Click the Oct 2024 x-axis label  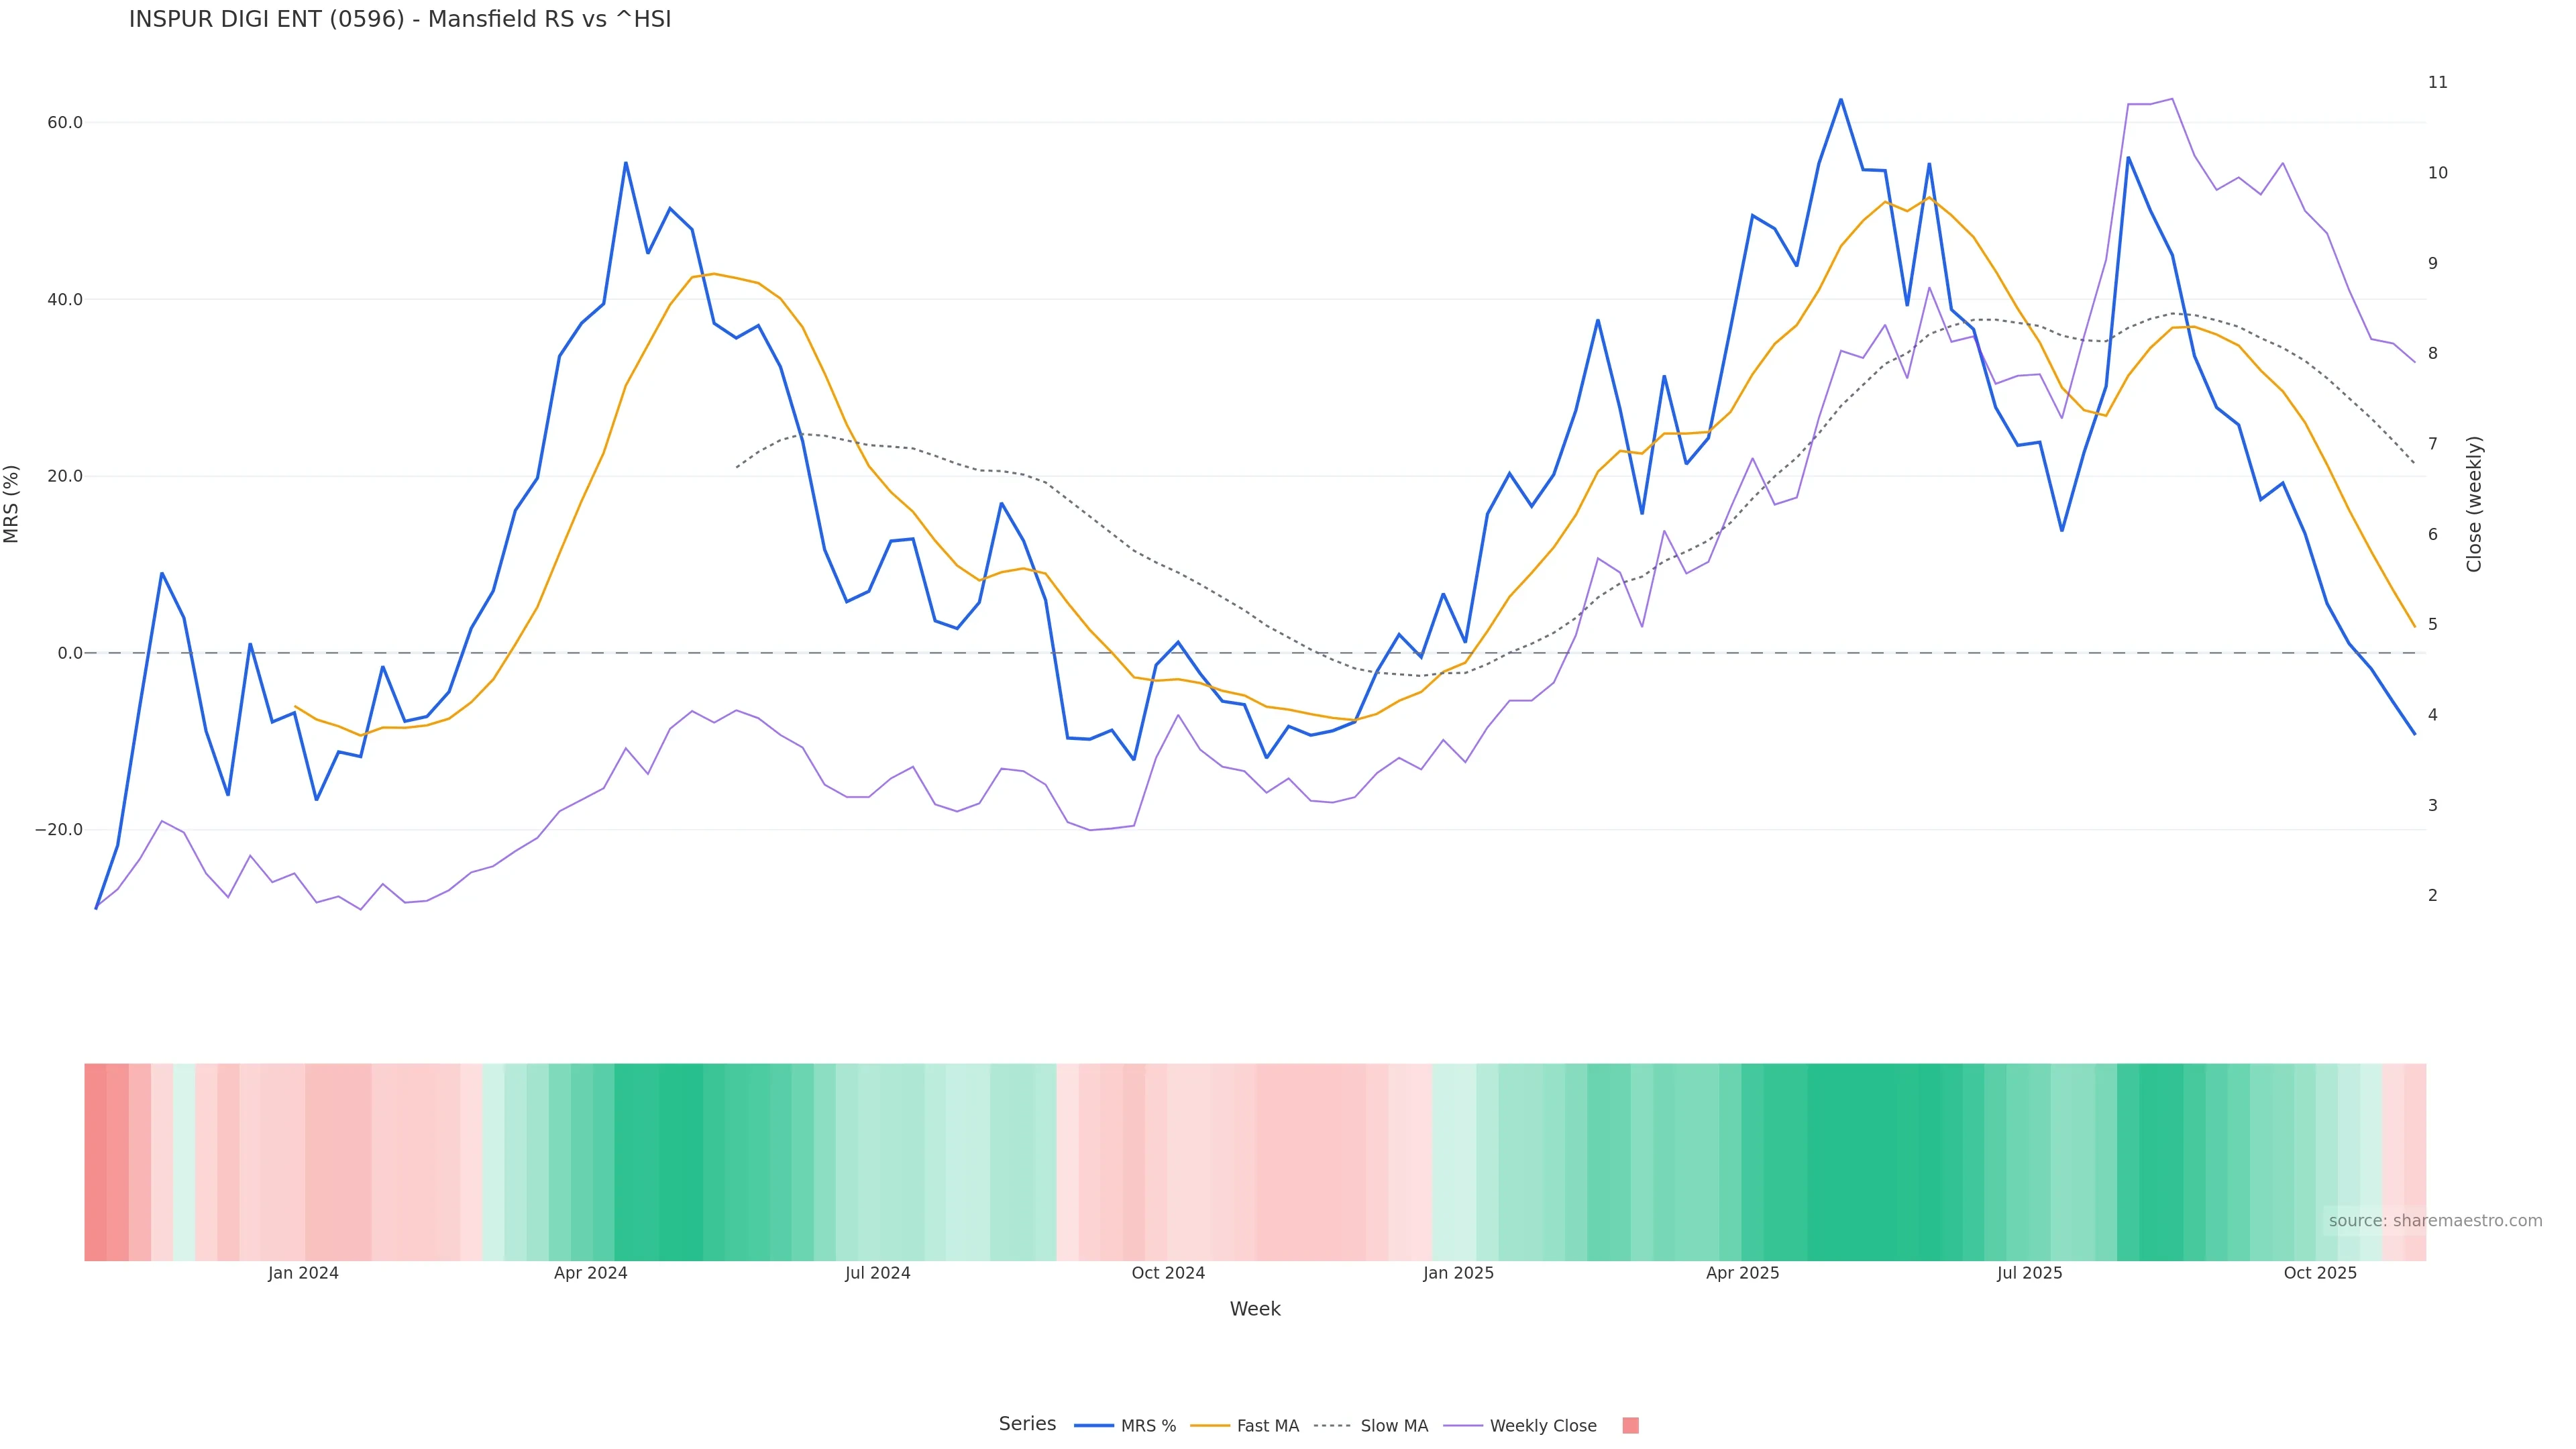coord(1168,1273)
